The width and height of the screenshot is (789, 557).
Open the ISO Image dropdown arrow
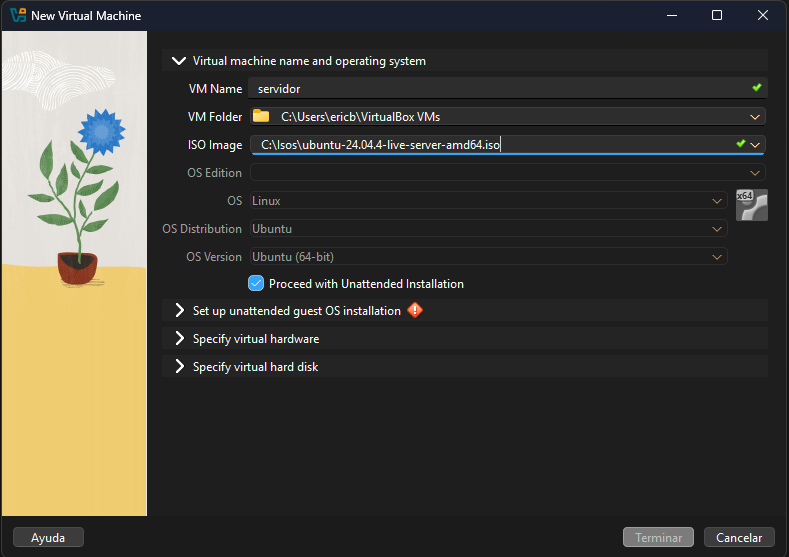click(755, 145)
